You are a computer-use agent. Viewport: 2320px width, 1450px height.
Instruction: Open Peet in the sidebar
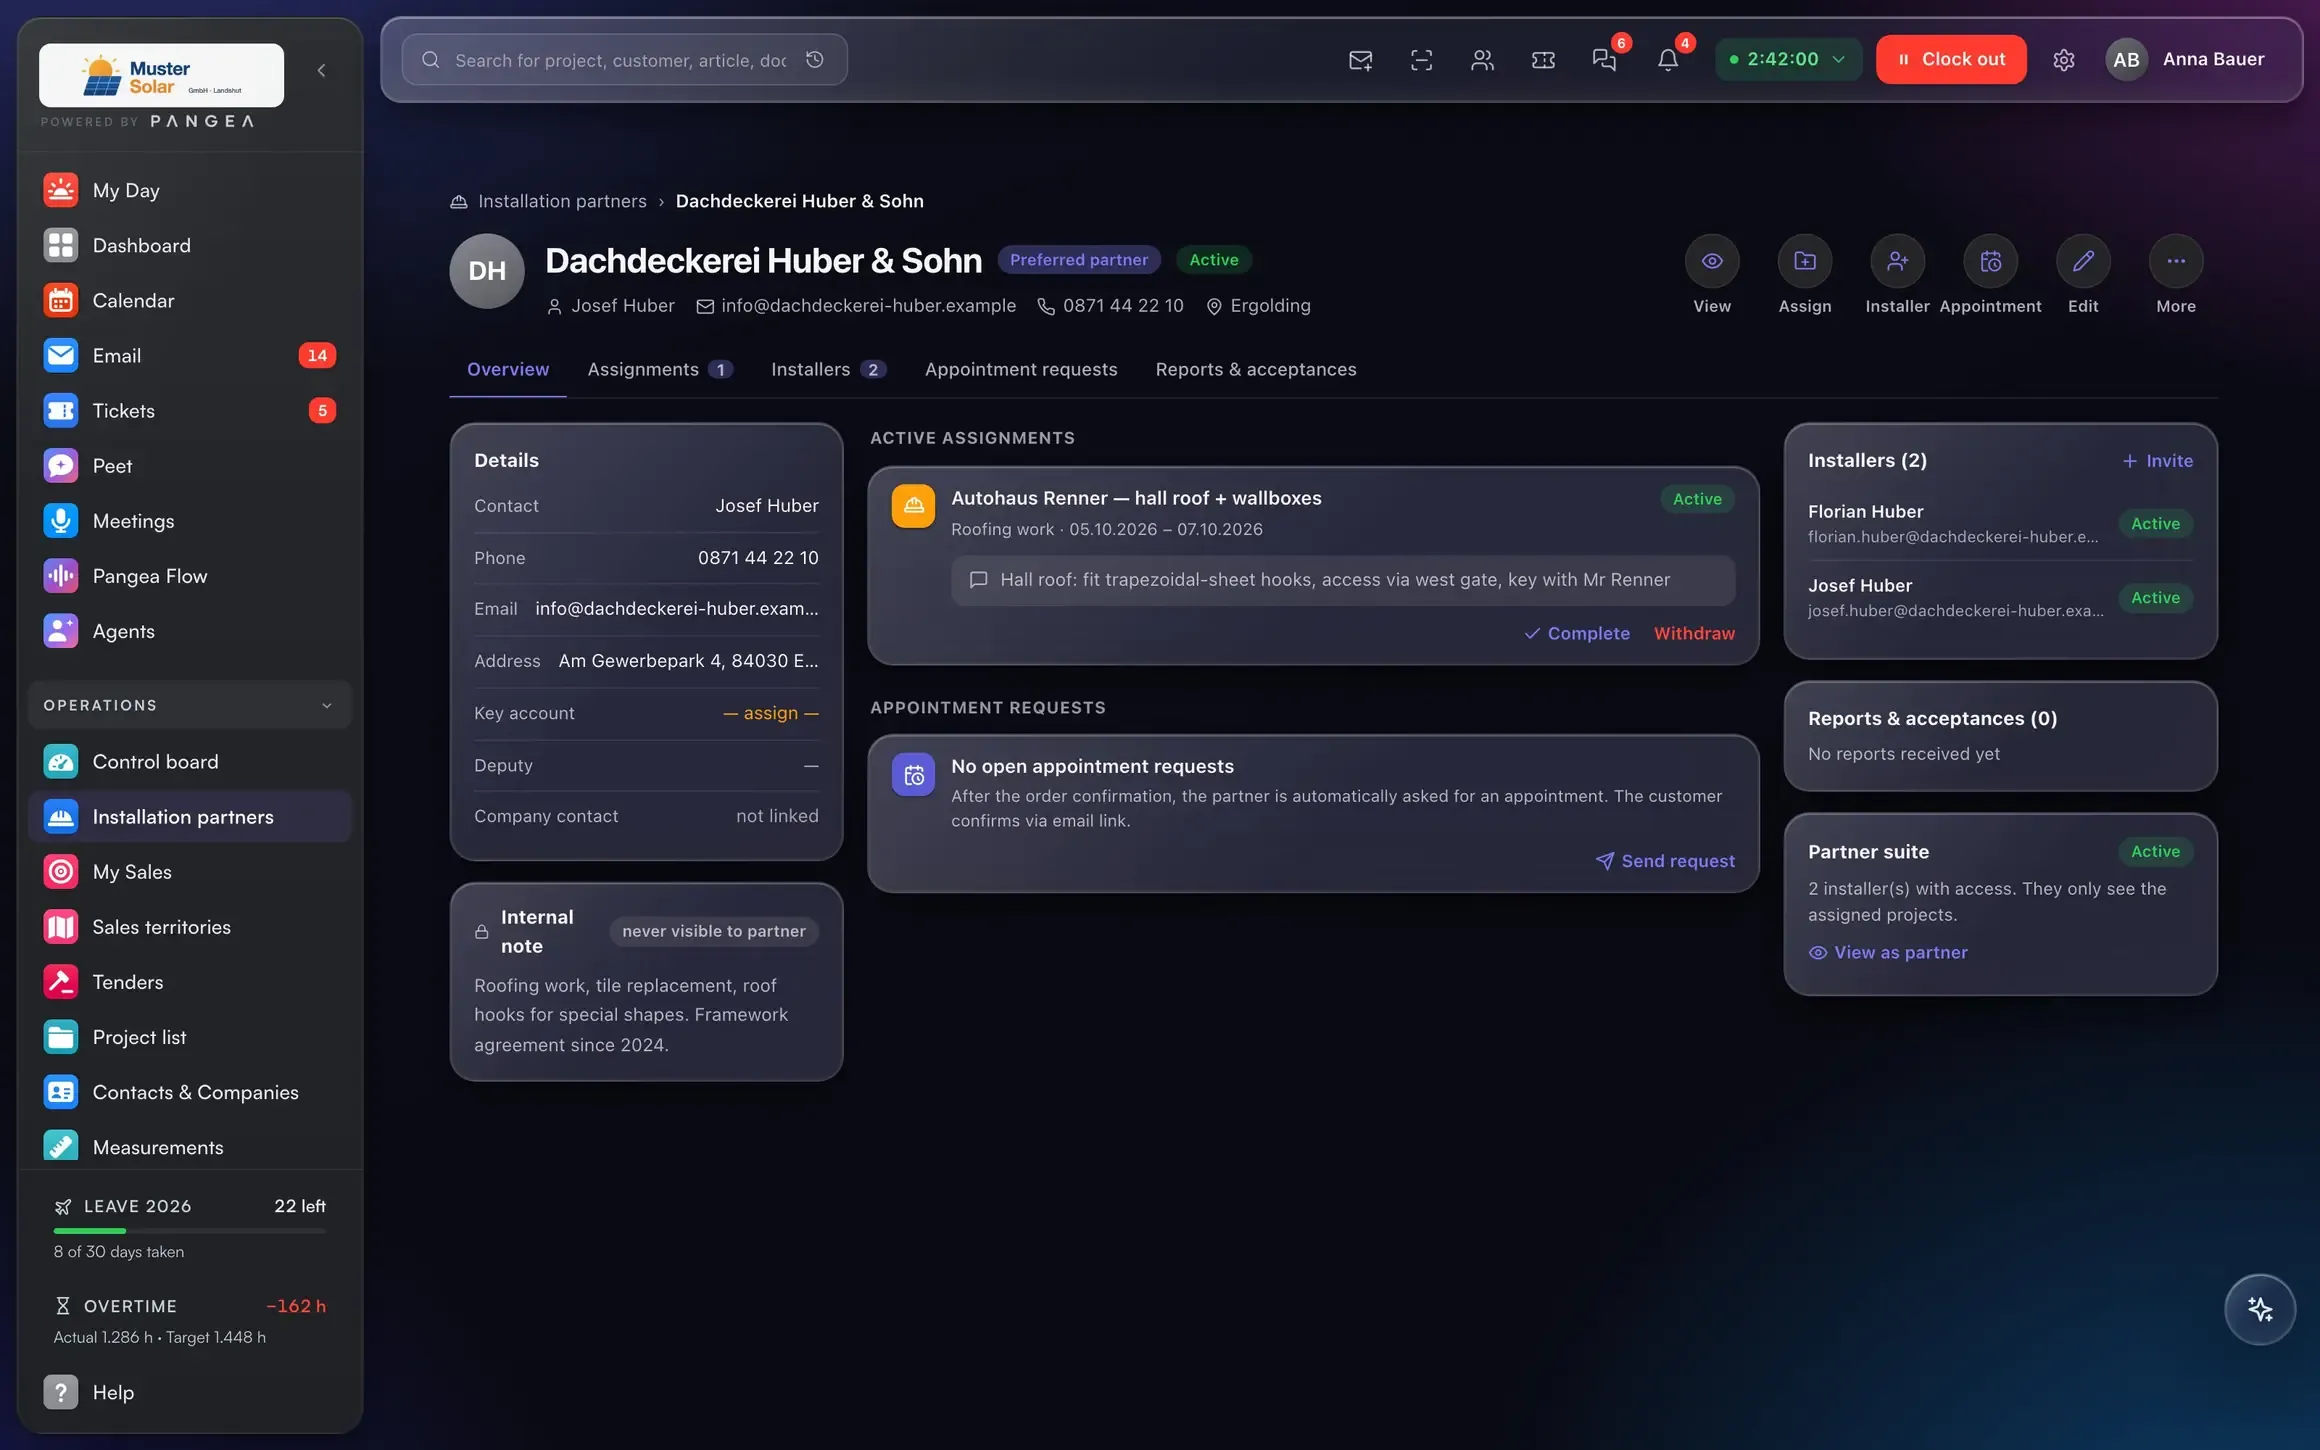(x=190, y=466)
